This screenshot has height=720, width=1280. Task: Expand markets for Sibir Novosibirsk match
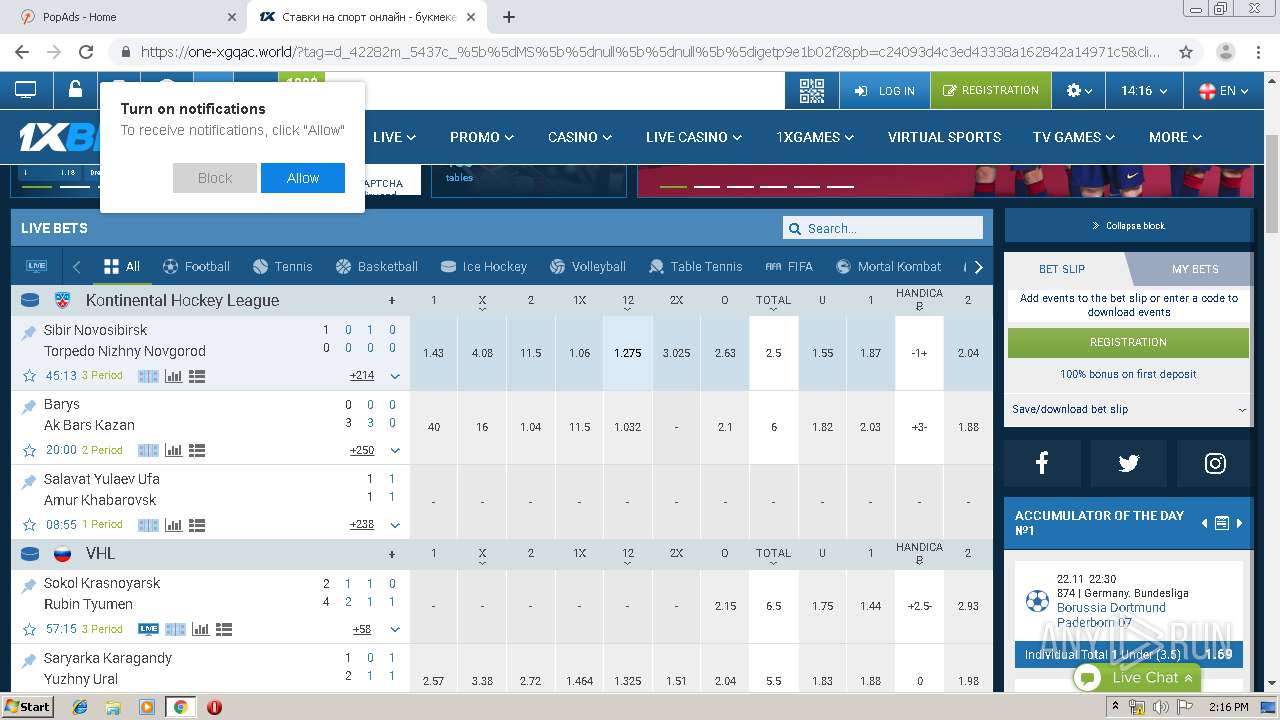pos(395,377)
